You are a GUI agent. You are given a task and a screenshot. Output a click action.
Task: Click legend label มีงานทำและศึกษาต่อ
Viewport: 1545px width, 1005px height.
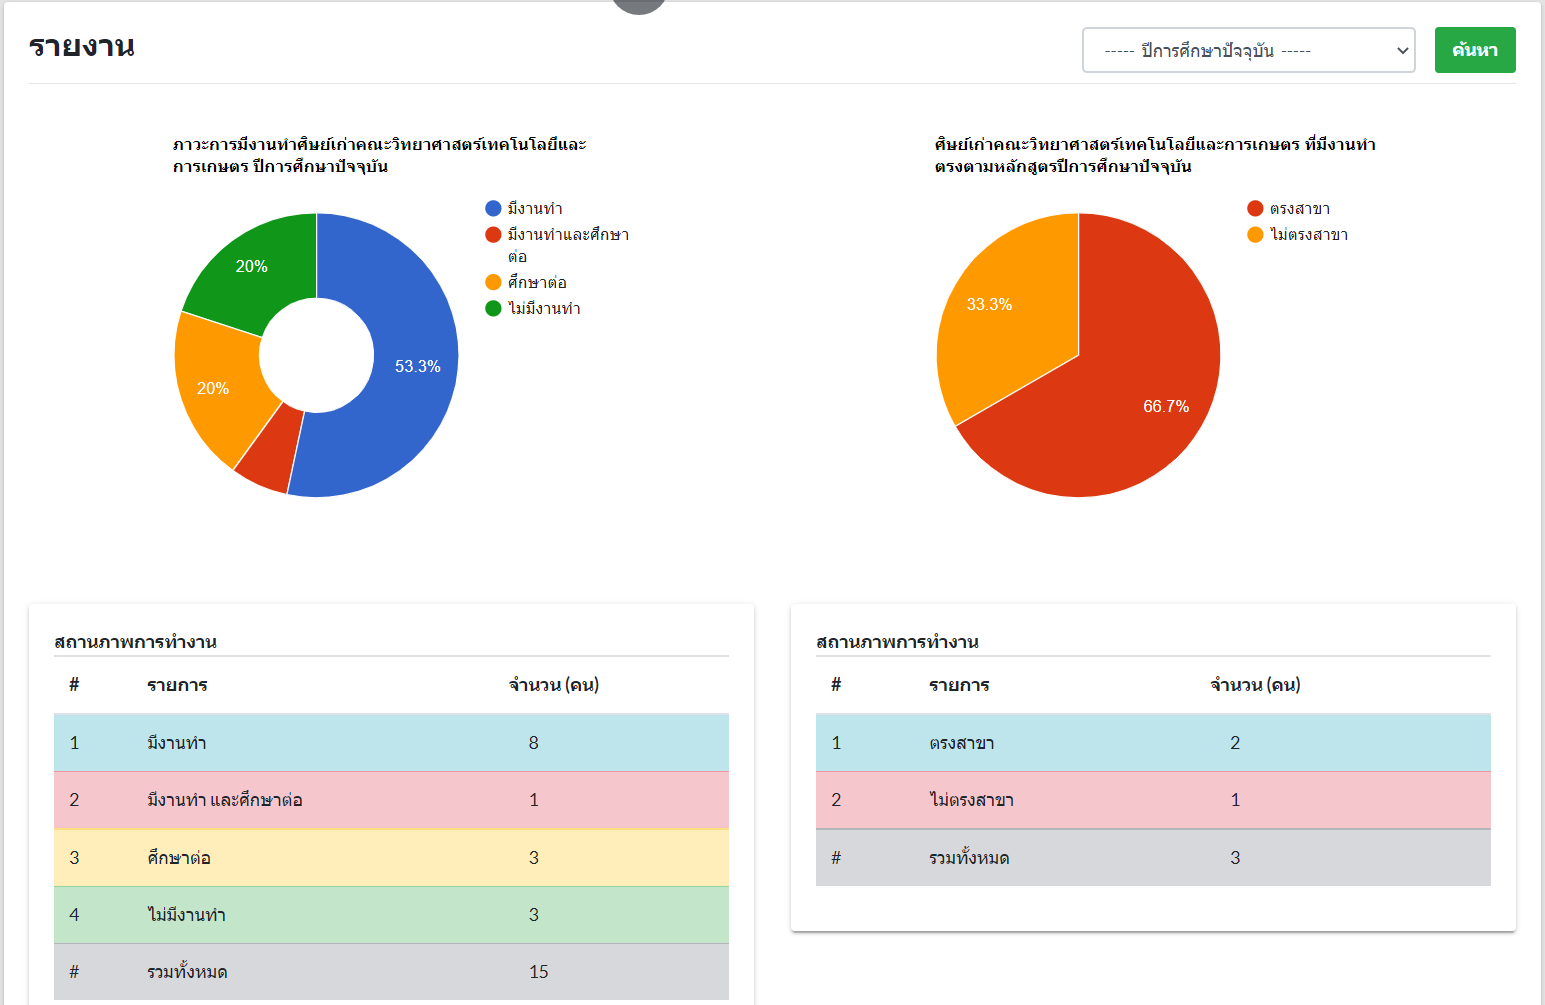tap(568, 245)
